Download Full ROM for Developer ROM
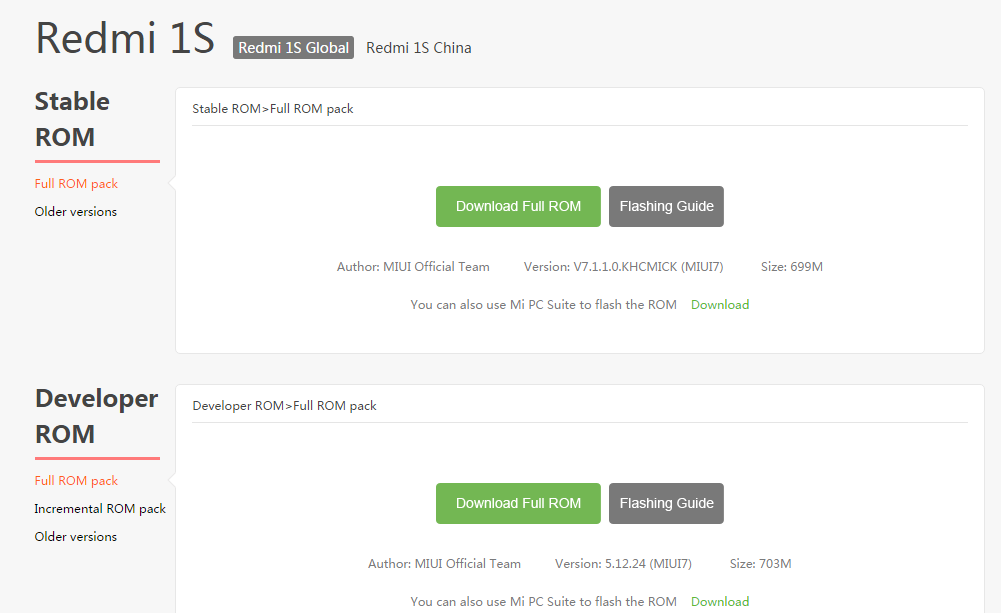Screen dimensions: 1001x613 pos(518,503)
